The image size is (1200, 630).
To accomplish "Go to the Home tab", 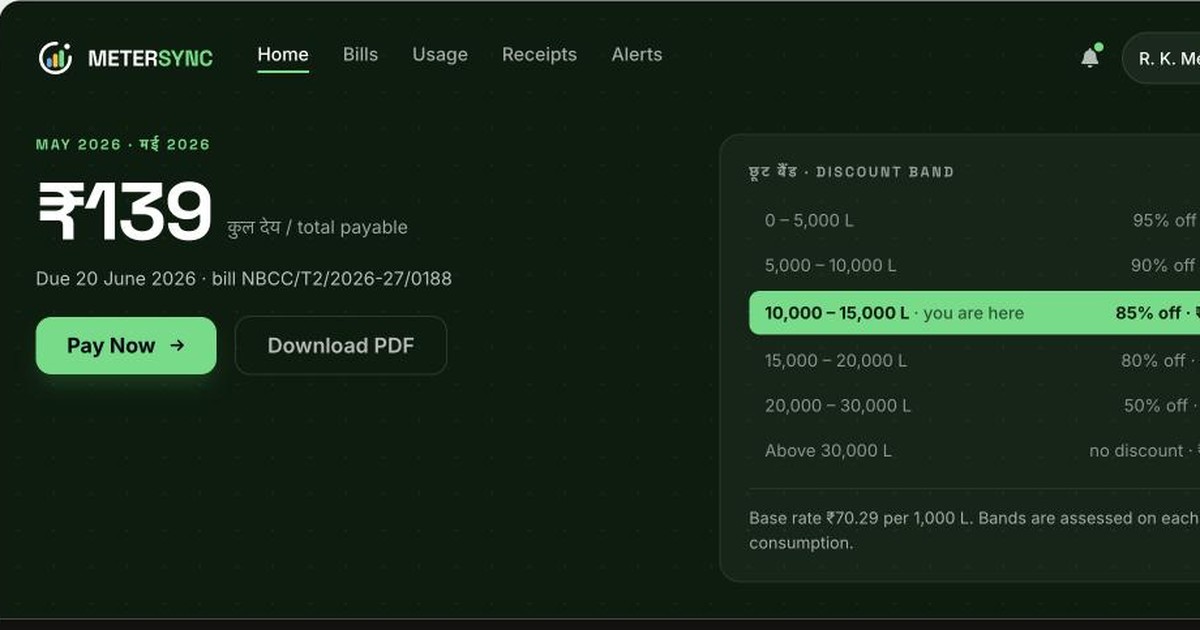I will [x=283, y=55].
